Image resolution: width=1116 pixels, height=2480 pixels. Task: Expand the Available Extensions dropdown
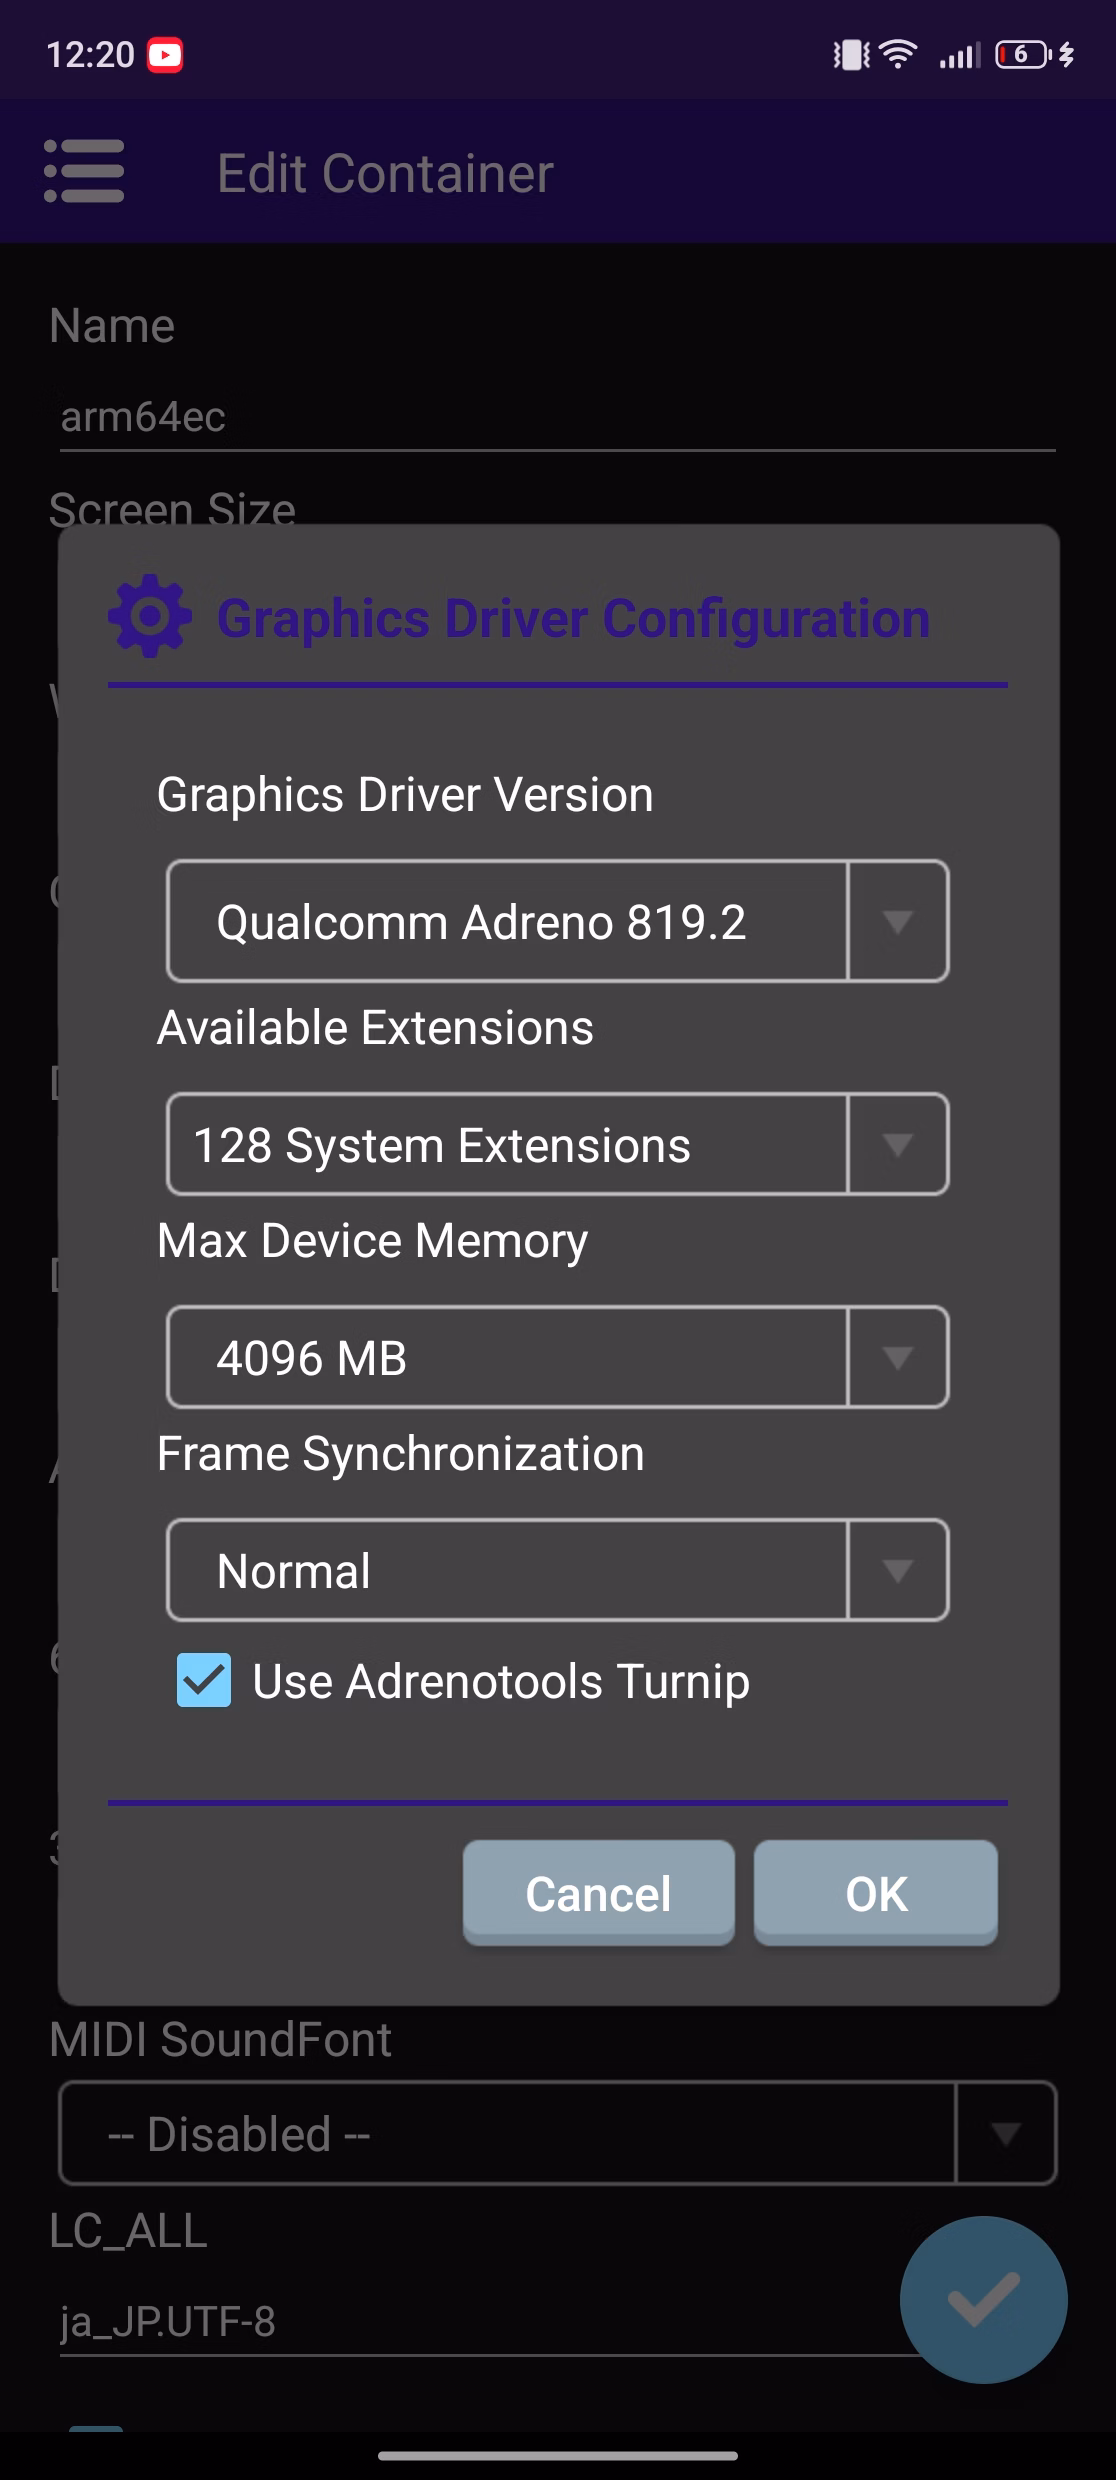pyautogui.click(x=557, y=1144)
